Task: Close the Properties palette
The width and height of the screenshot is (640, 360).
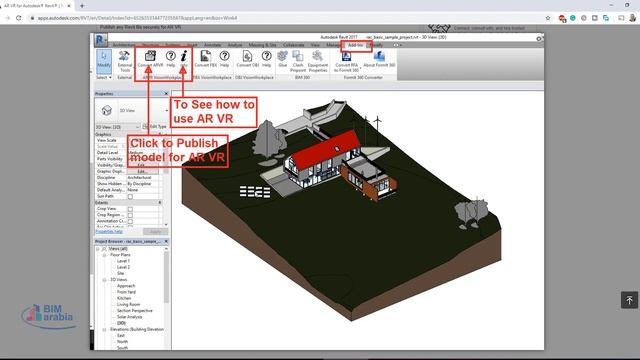Action: click(x=166, y=93)
